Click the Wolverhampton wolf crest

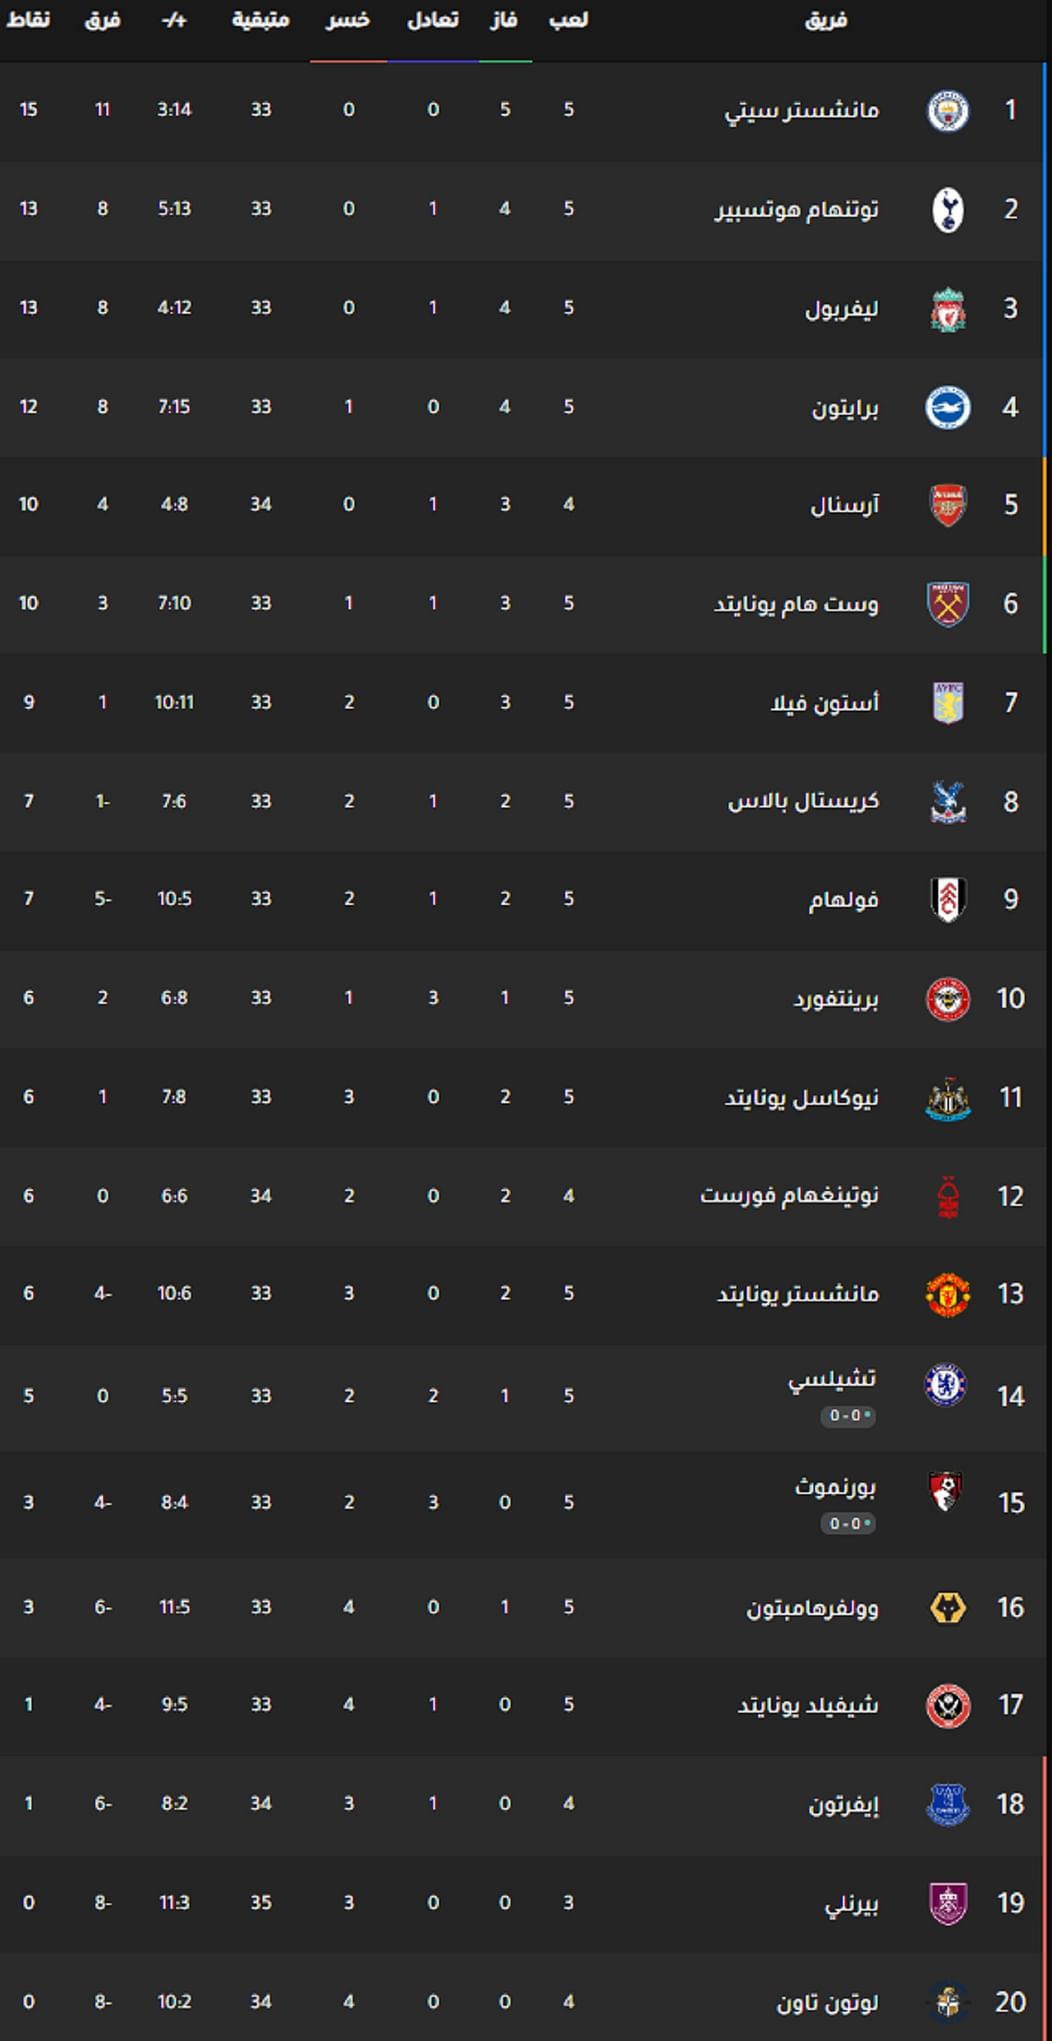(947, 1608)
